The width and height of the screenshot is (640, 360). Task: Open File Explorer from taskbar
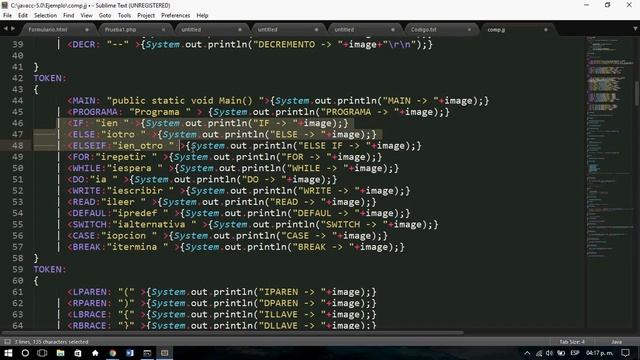tap(60, 353)
